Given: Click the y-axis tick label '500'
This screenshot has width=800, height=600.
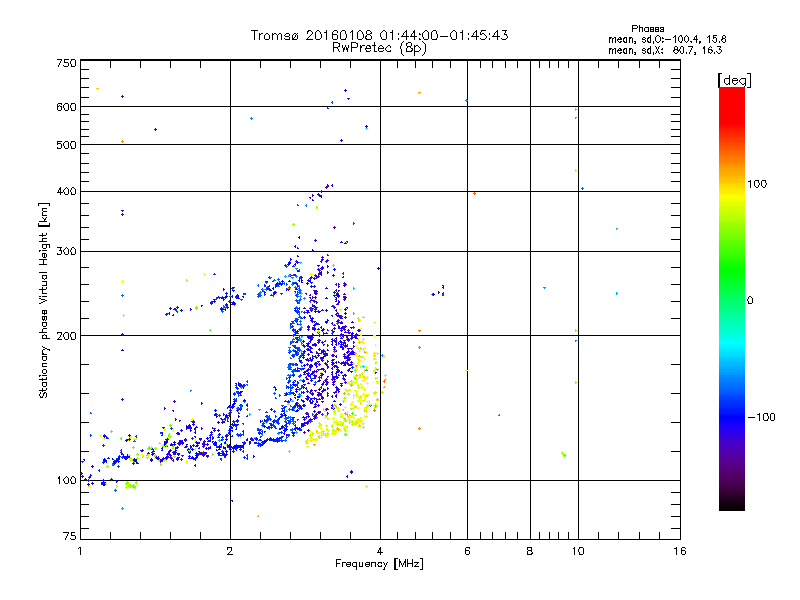Looking at the screenshot, I should (66, 145).
